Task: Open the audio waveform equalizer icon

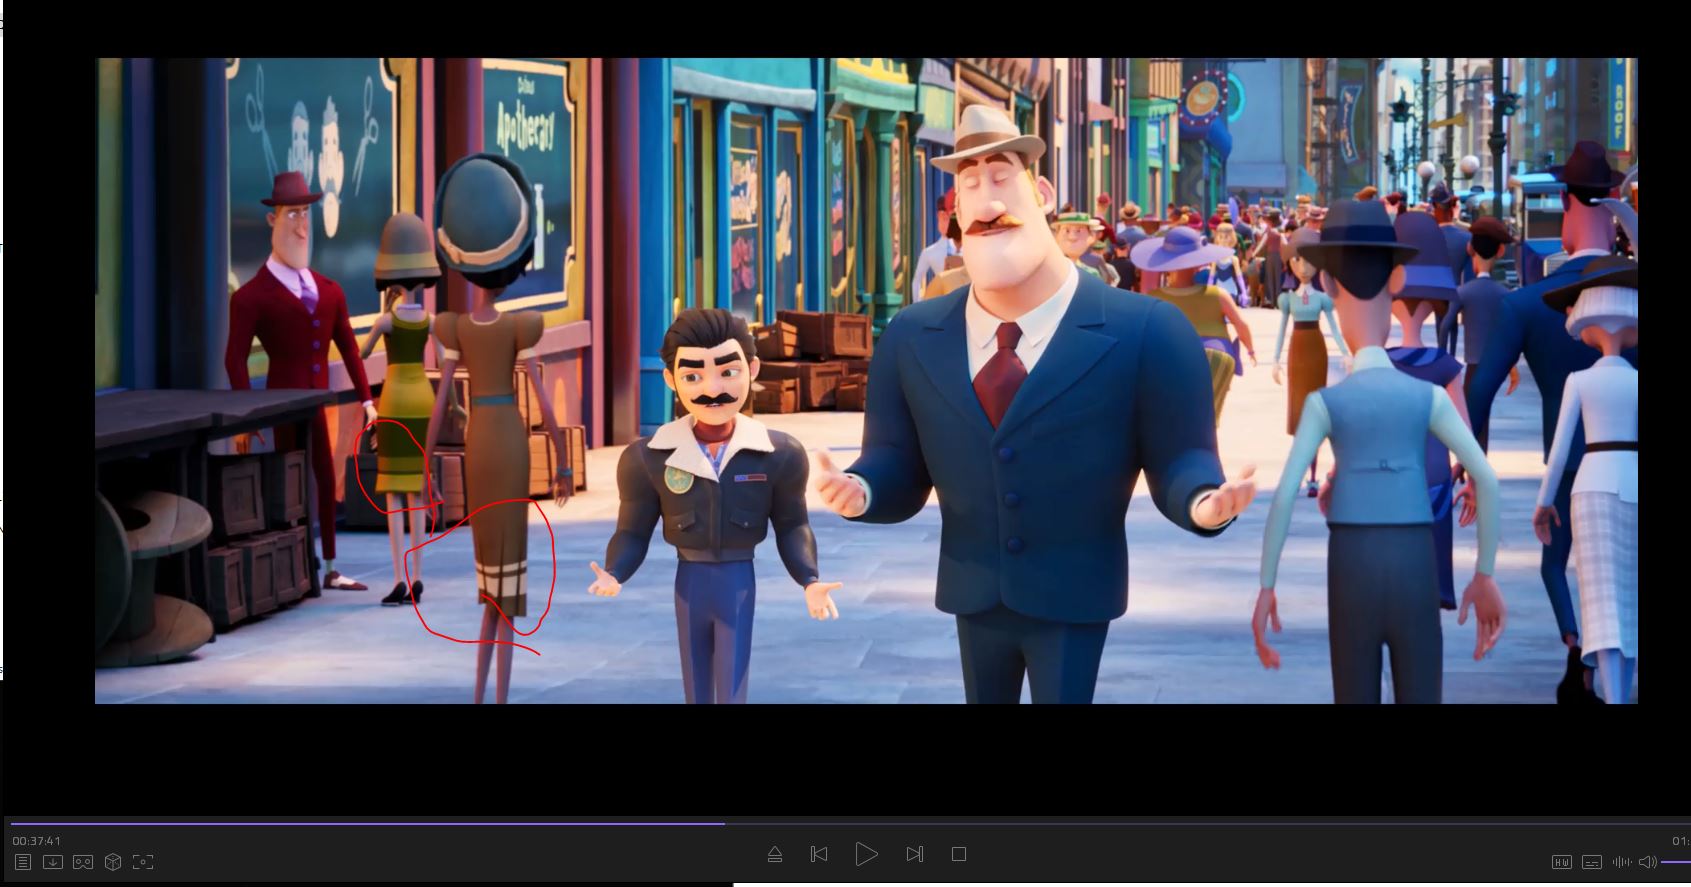Action: (1622, 862)
